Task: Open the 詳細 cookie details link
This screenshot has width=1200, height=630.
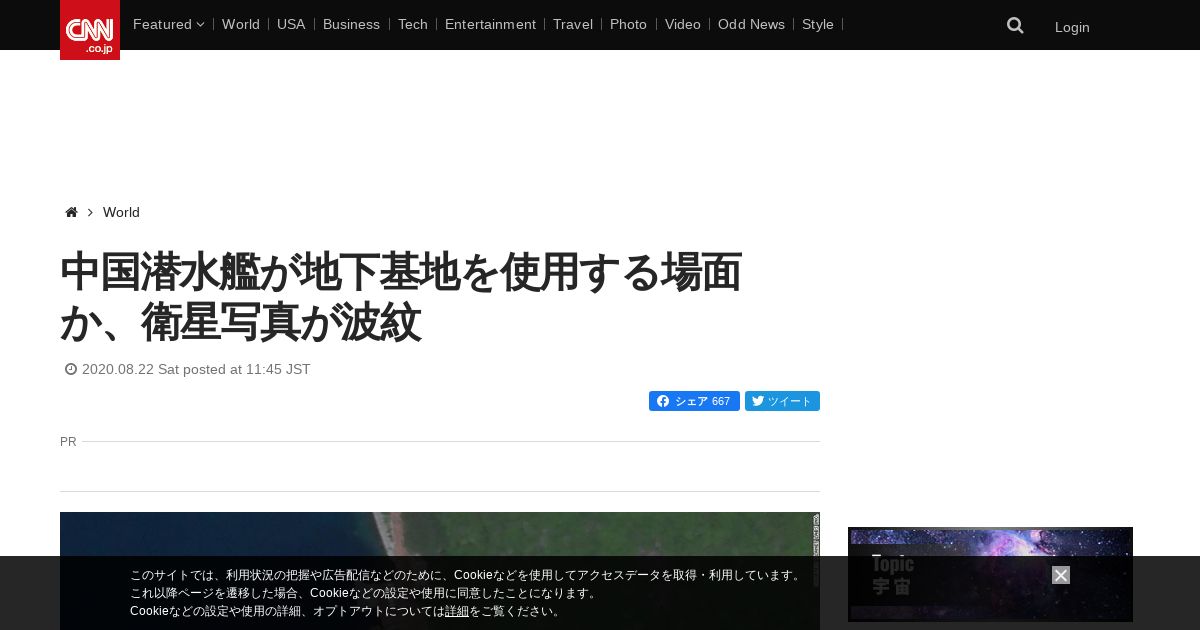Action: 457,611
